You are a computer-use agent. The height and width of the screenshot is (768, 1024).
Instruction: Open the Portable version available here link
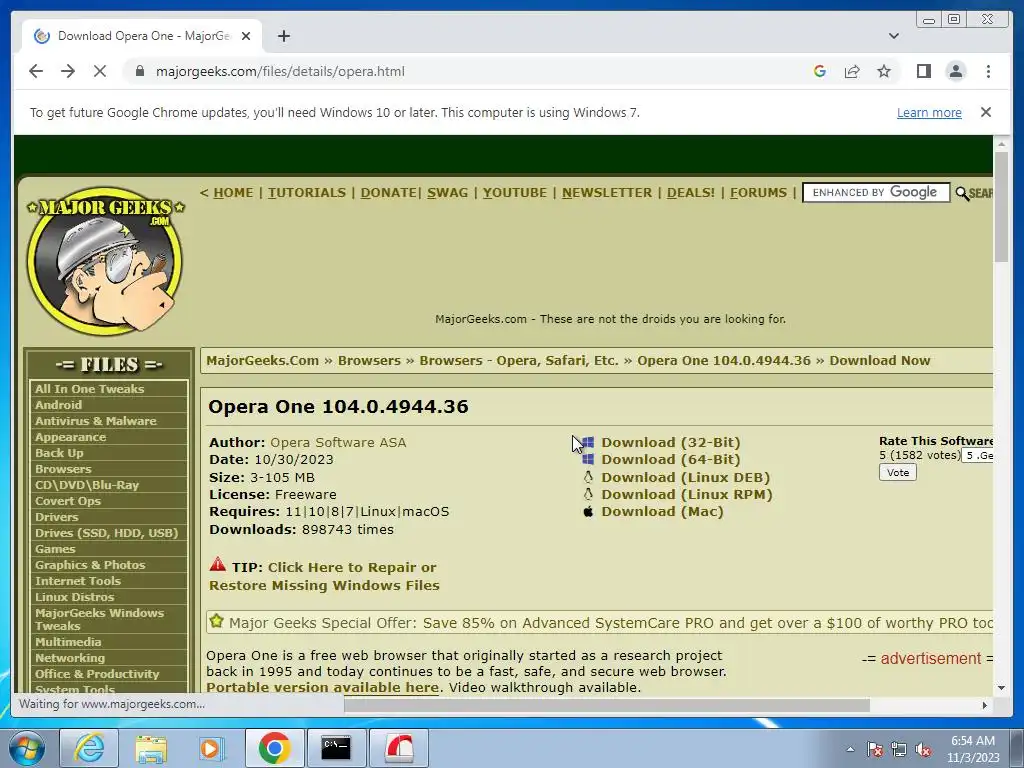(x=323, y=687)
